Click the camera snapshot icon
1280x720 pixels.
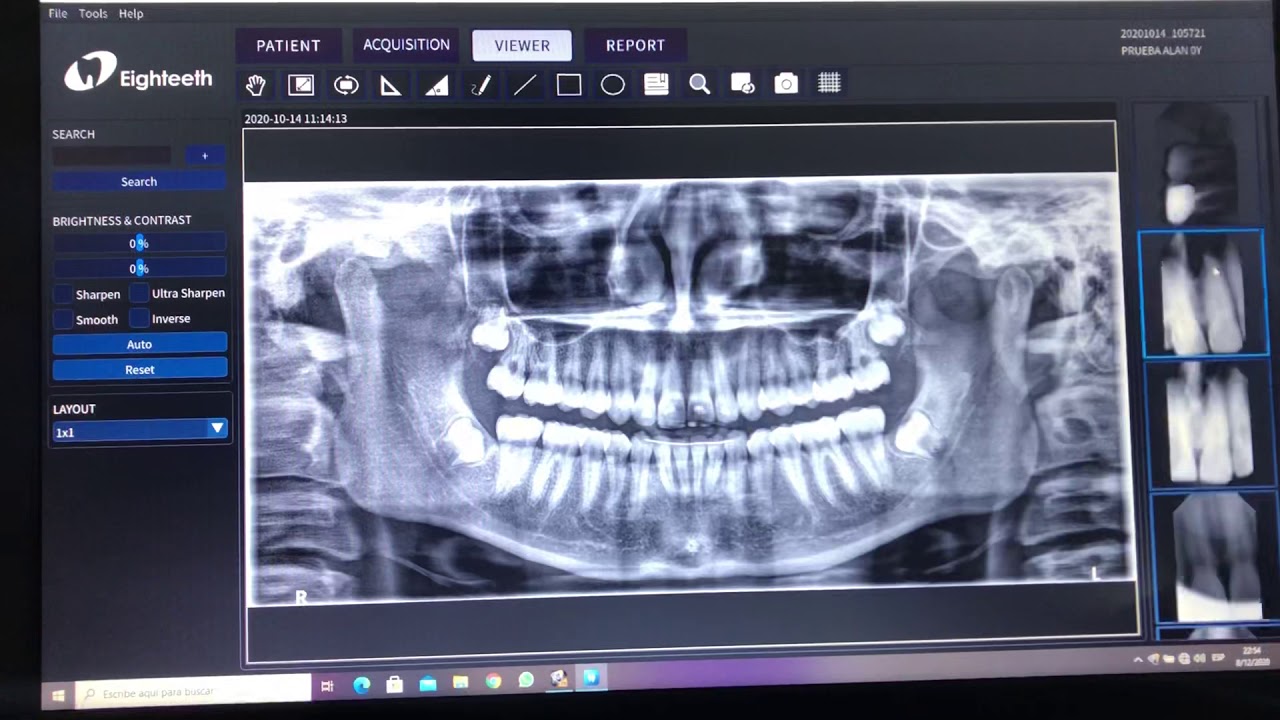coord(787,84)
